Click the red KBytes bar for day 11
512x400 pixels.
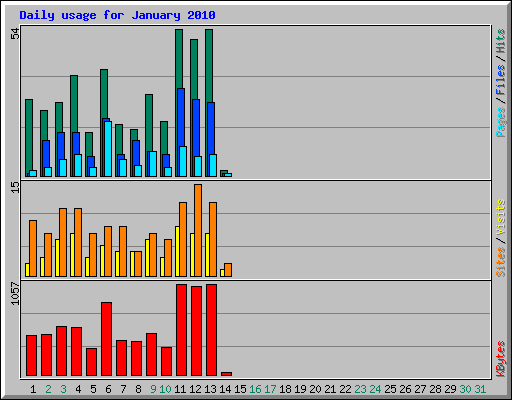(x=182, y=330)
